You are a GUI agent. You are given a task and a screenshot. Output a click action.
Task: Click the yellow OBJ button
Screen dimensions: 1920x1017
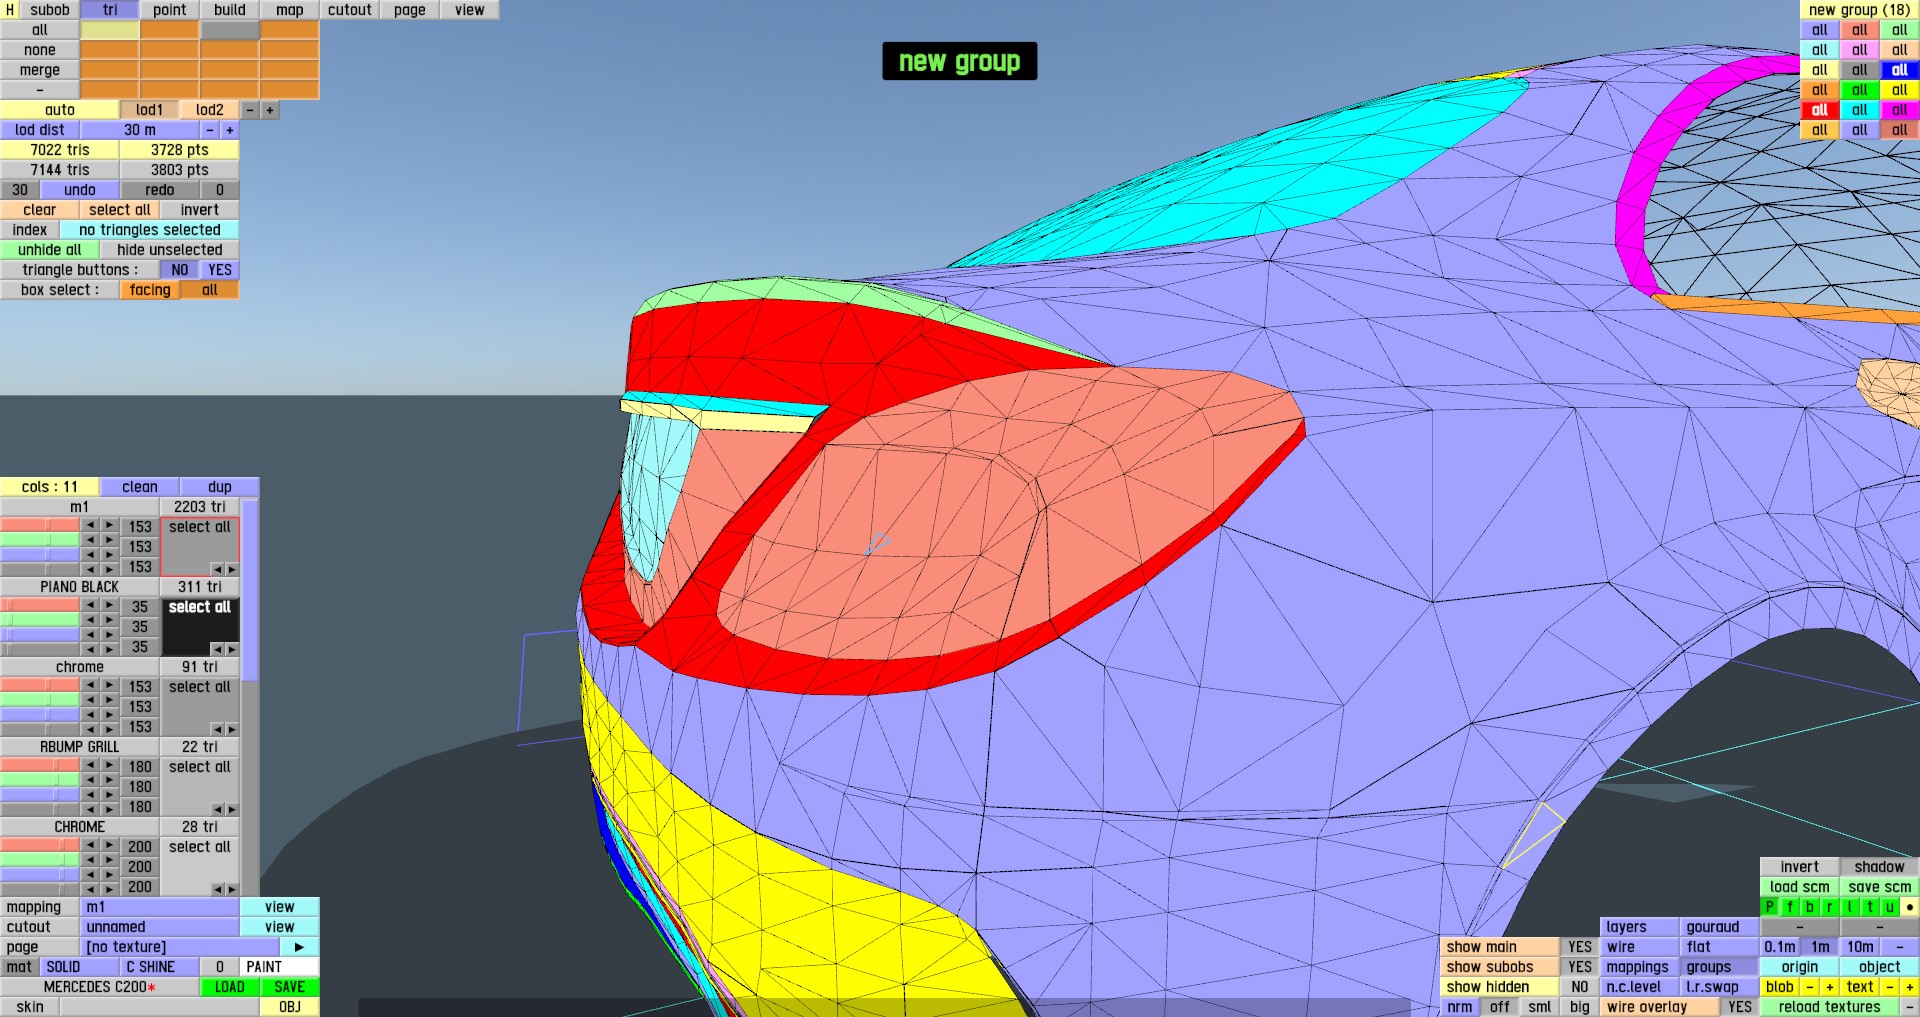pos(290,1007)
